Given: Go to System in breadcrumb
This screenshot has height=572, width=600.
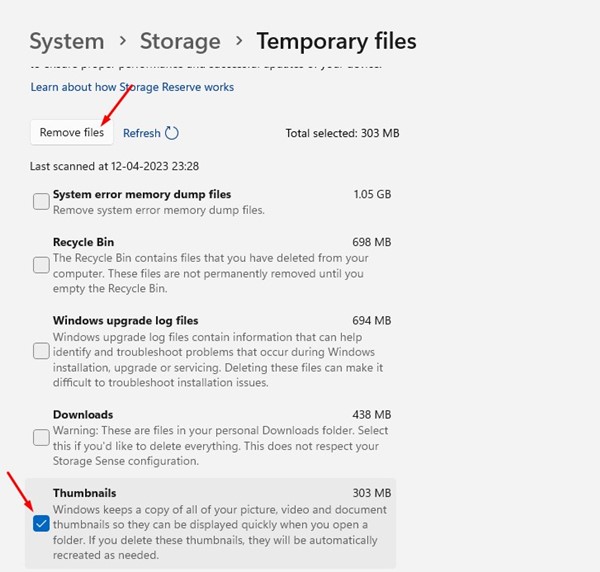Looking at the screenshot, I should click(66, 41).
